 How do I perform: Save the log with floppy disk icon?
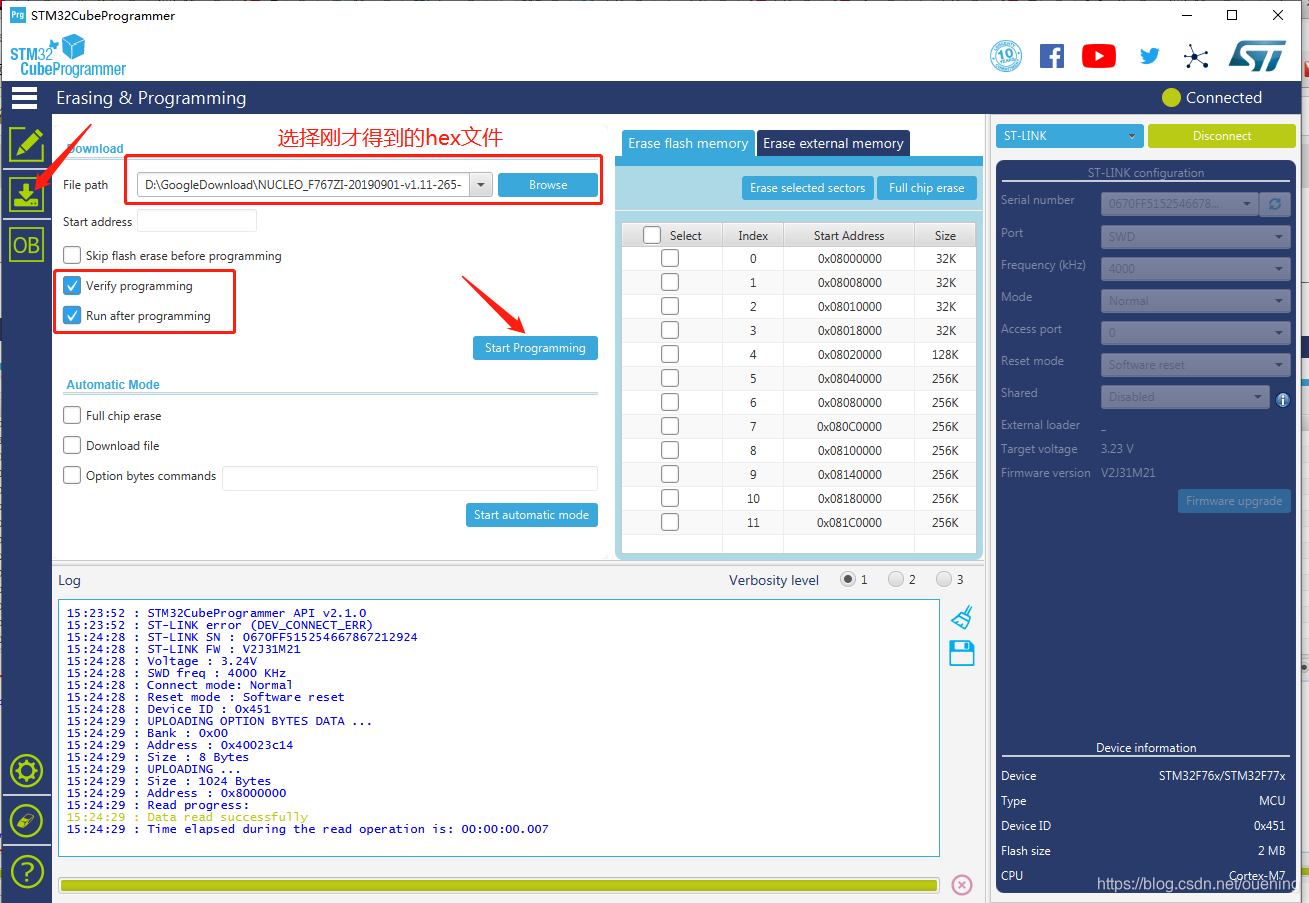pyautogui.click(x=961, y=654)
